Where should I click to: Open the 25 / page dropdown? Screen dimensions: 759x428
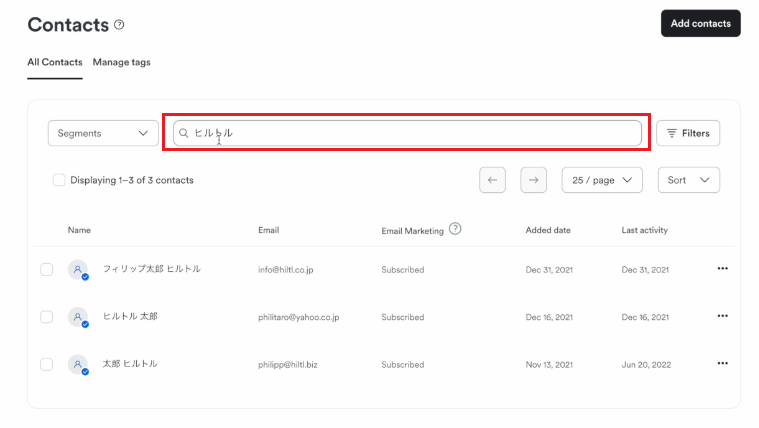coord(602,180)
